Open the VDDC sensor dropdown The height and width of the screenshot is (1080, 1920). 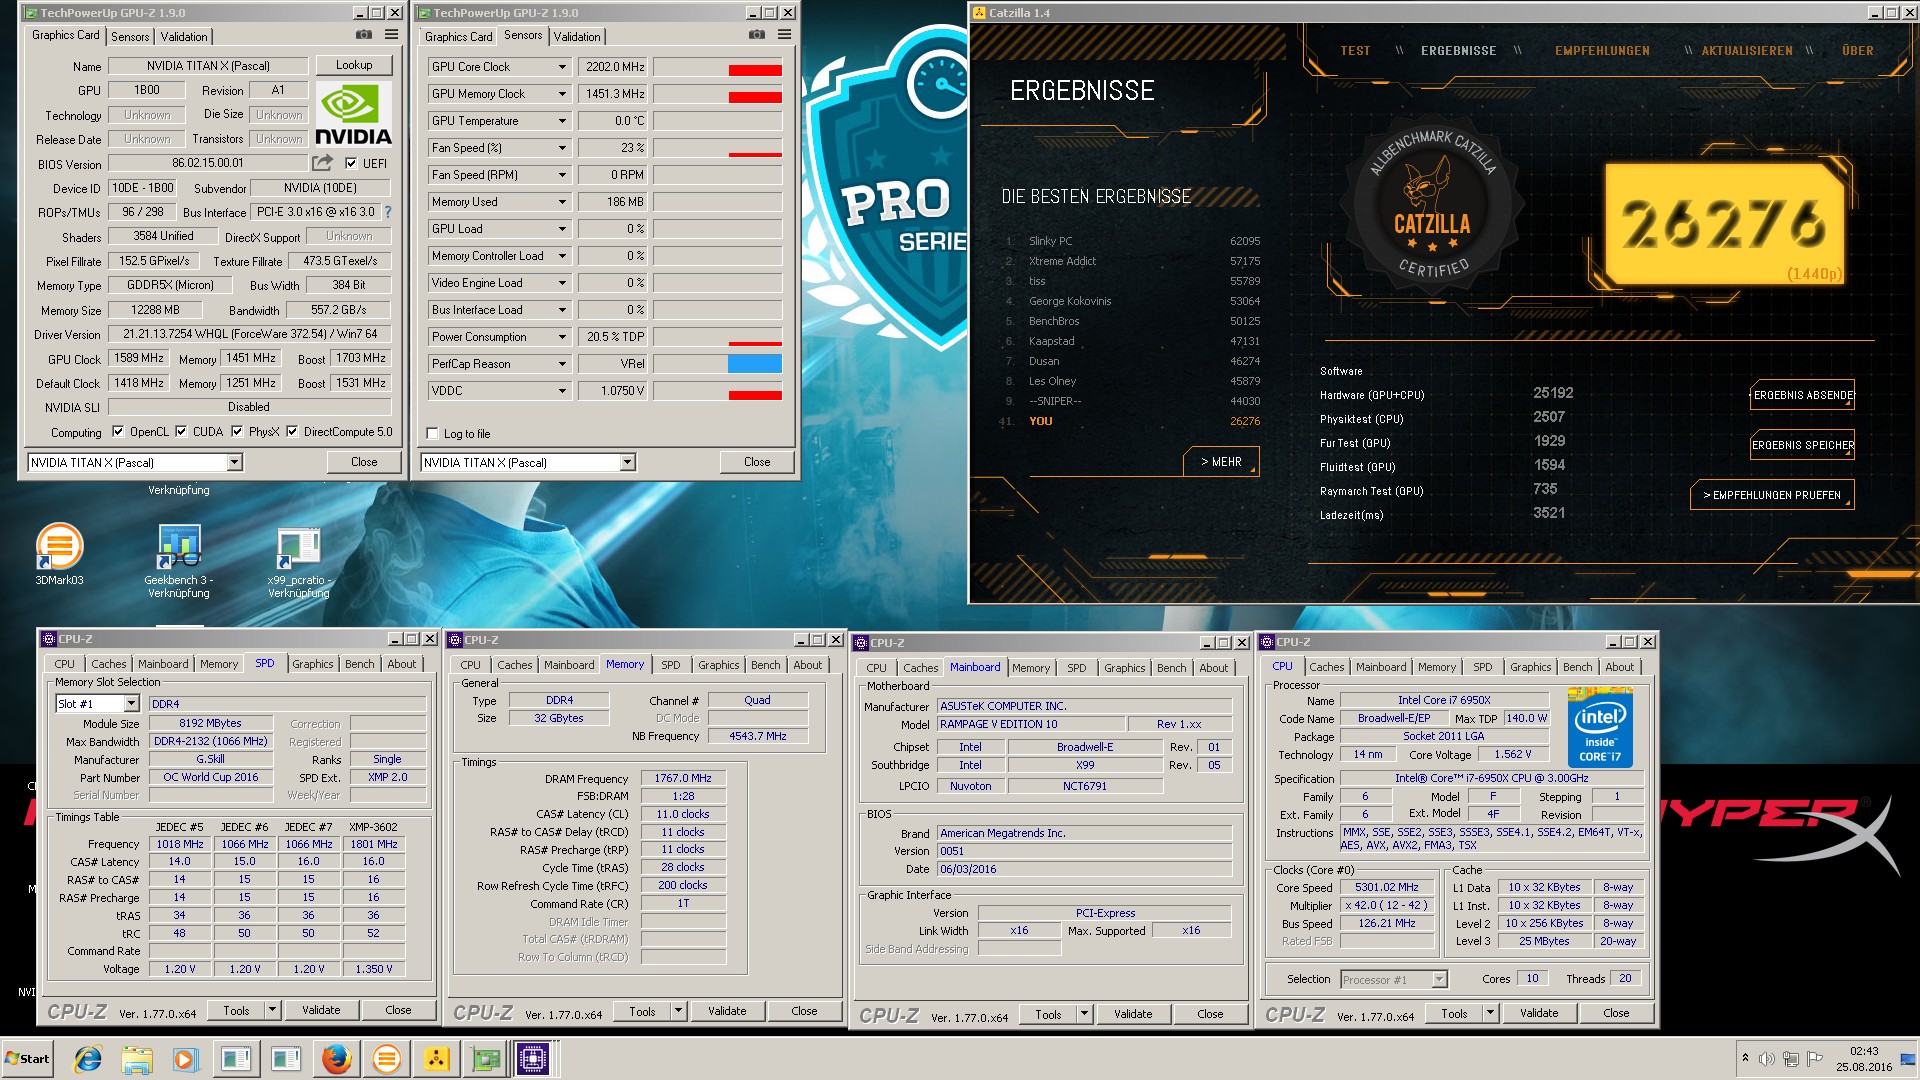click(562, 391)
